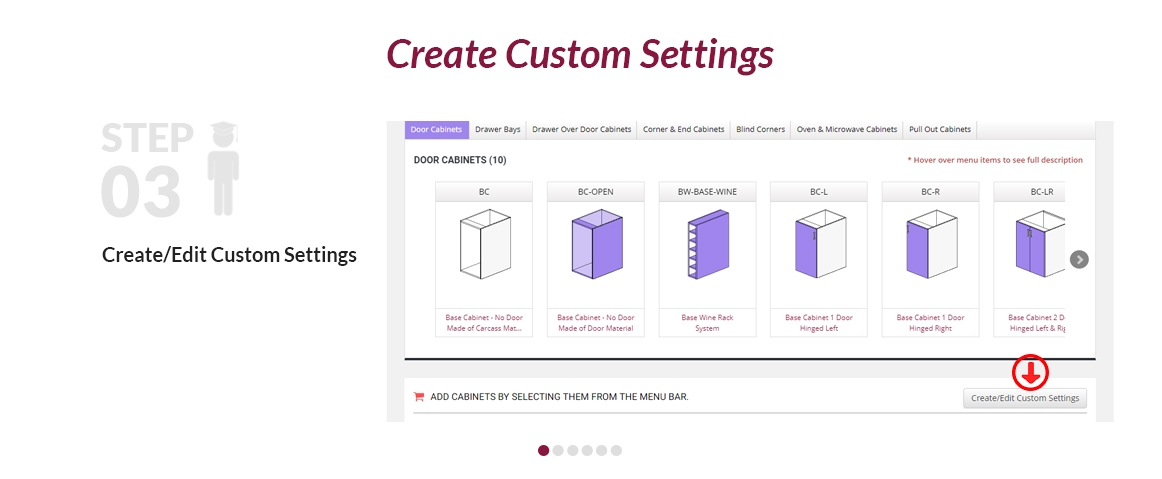Click the red shopping cart icon

click(x=419, y=397)
